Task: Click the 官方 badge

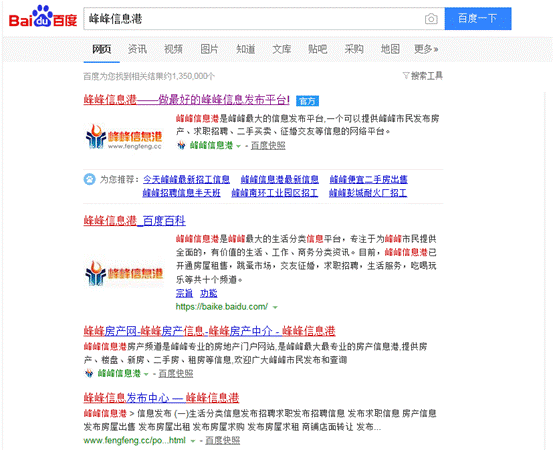Action: click(x=308, y=101)
